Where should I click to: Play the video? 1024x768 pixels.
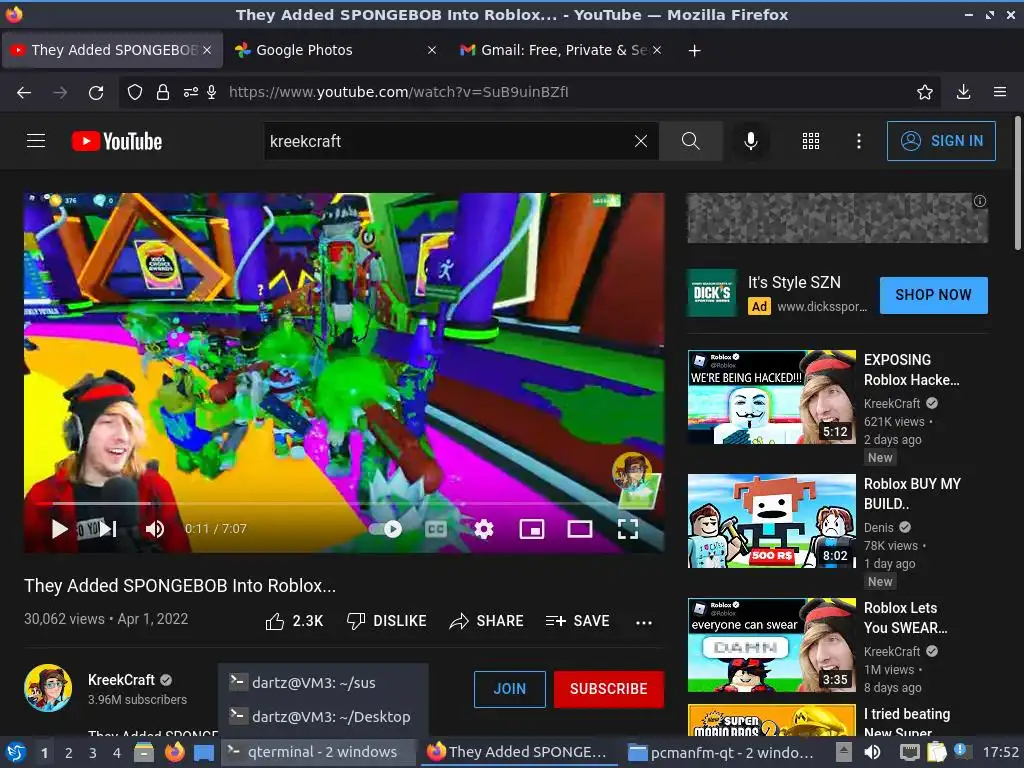click(x=59, y=529)
